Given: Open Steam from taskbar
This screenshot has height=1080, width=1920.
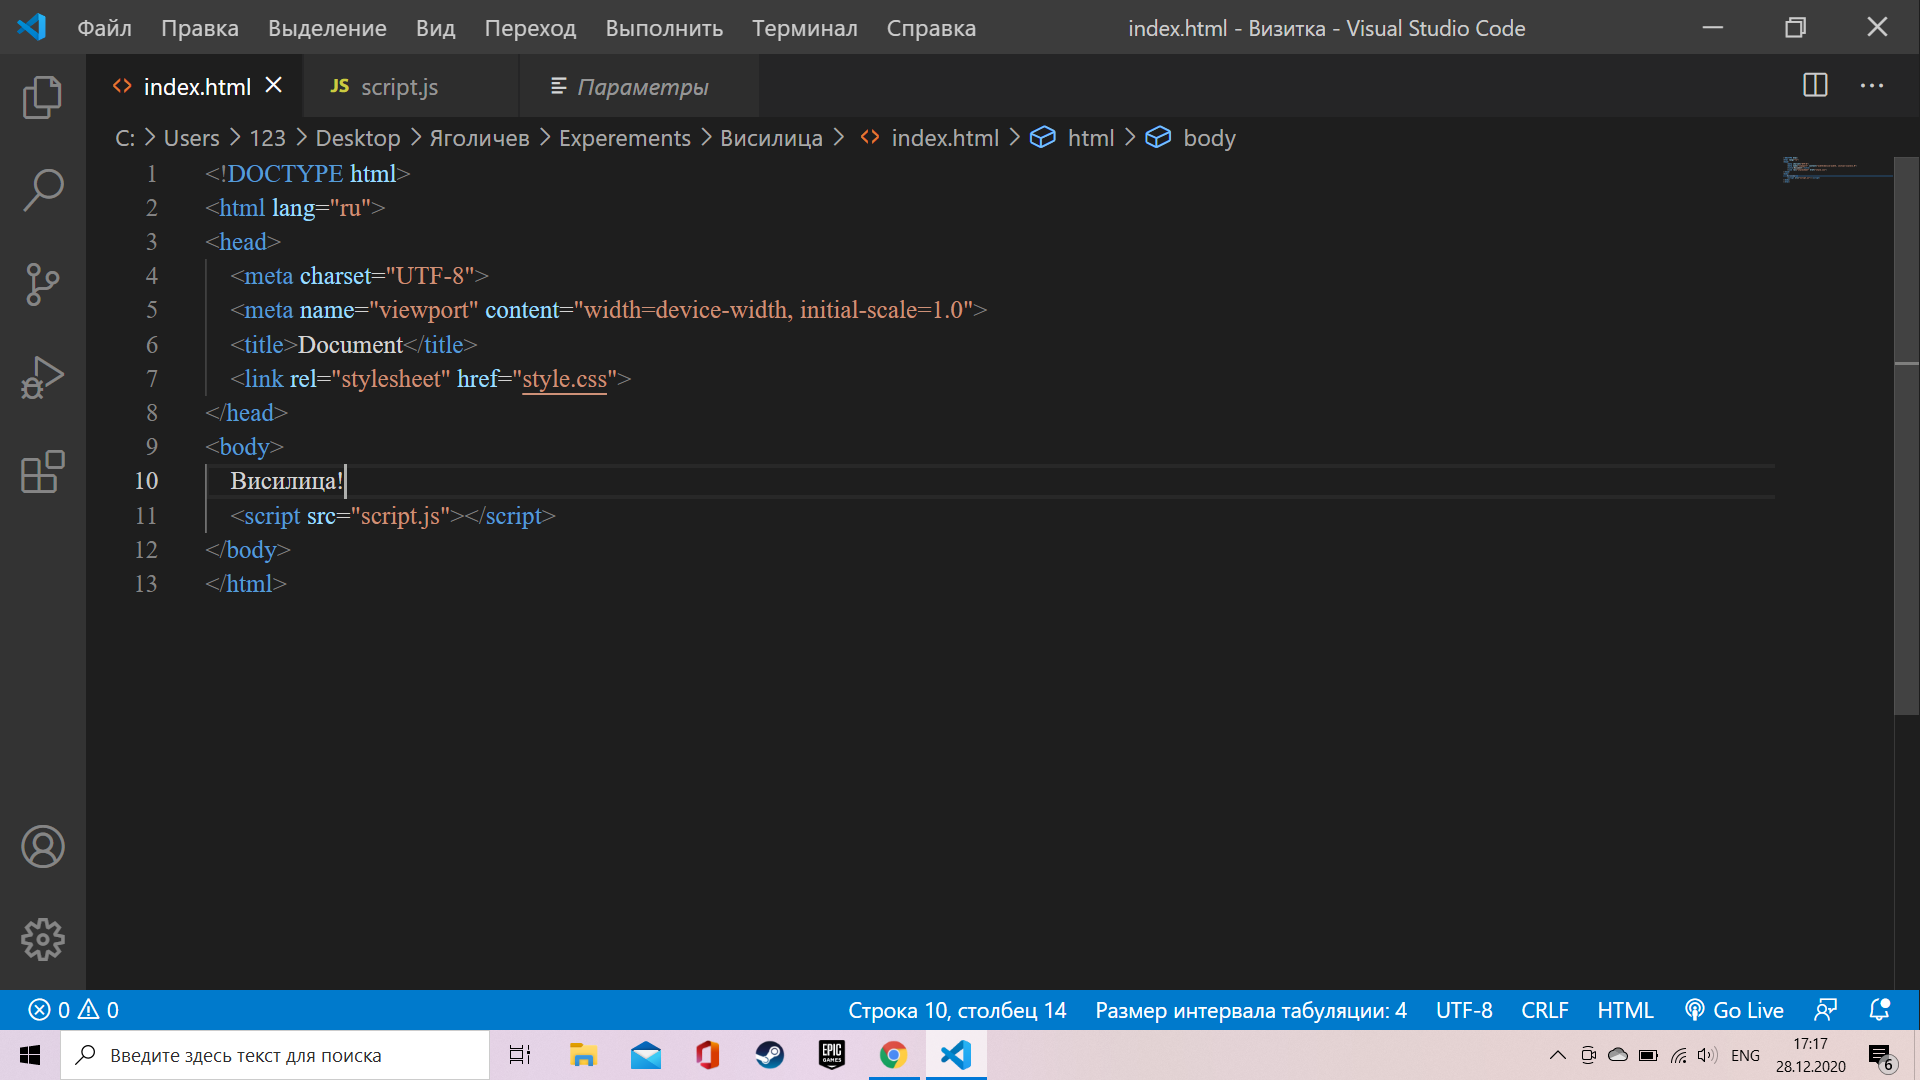Looking at the screenshot, I should coord(769,1055).
